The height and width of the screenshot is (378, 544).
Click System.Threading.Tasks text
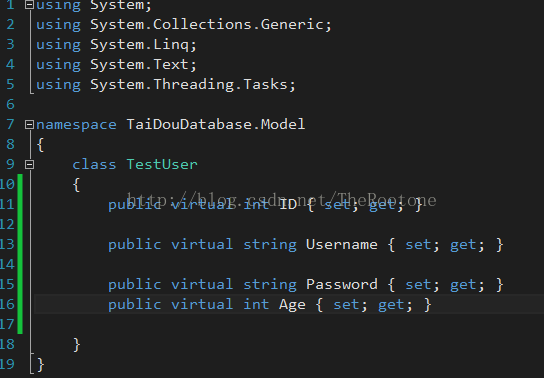[189, 85]
